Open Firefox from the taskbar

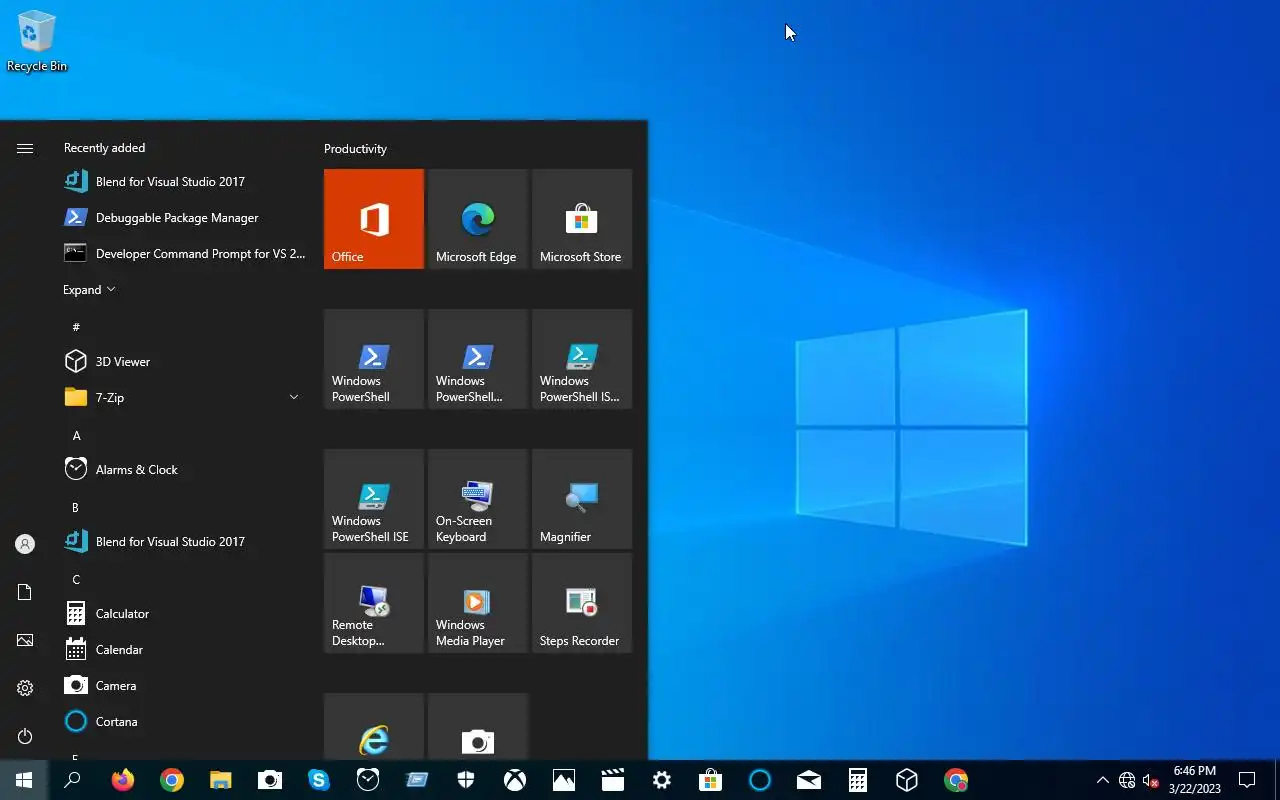[123, 780]
